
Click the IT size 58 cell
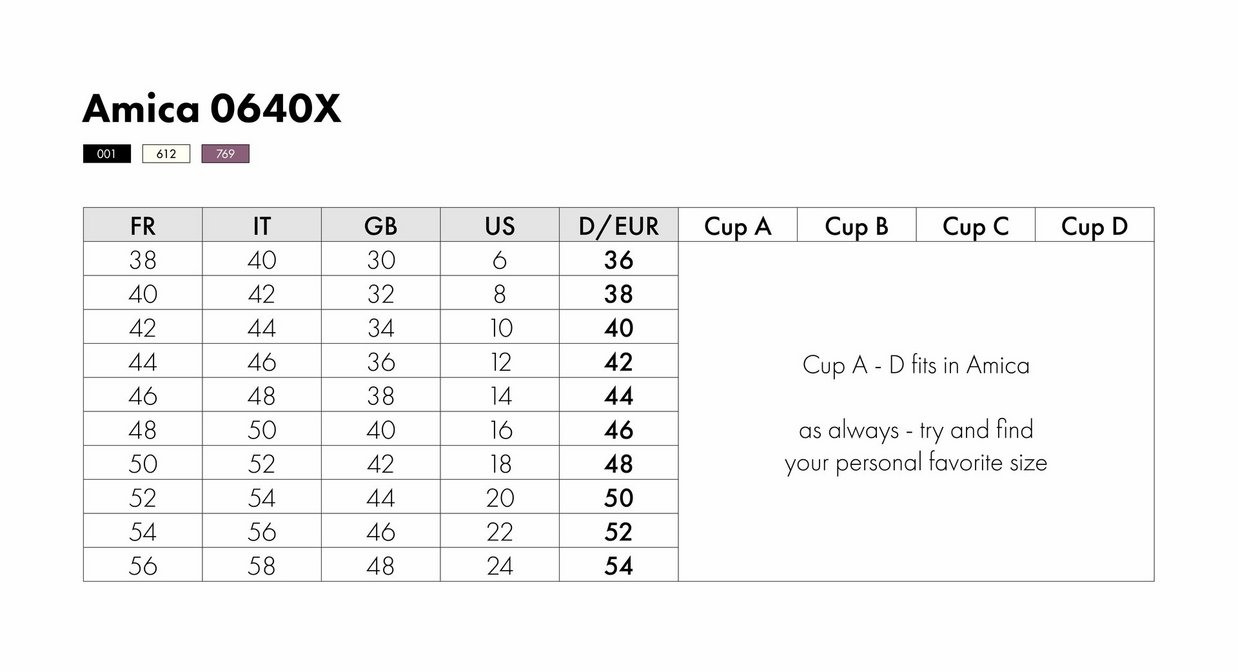[x=262, y=566]
